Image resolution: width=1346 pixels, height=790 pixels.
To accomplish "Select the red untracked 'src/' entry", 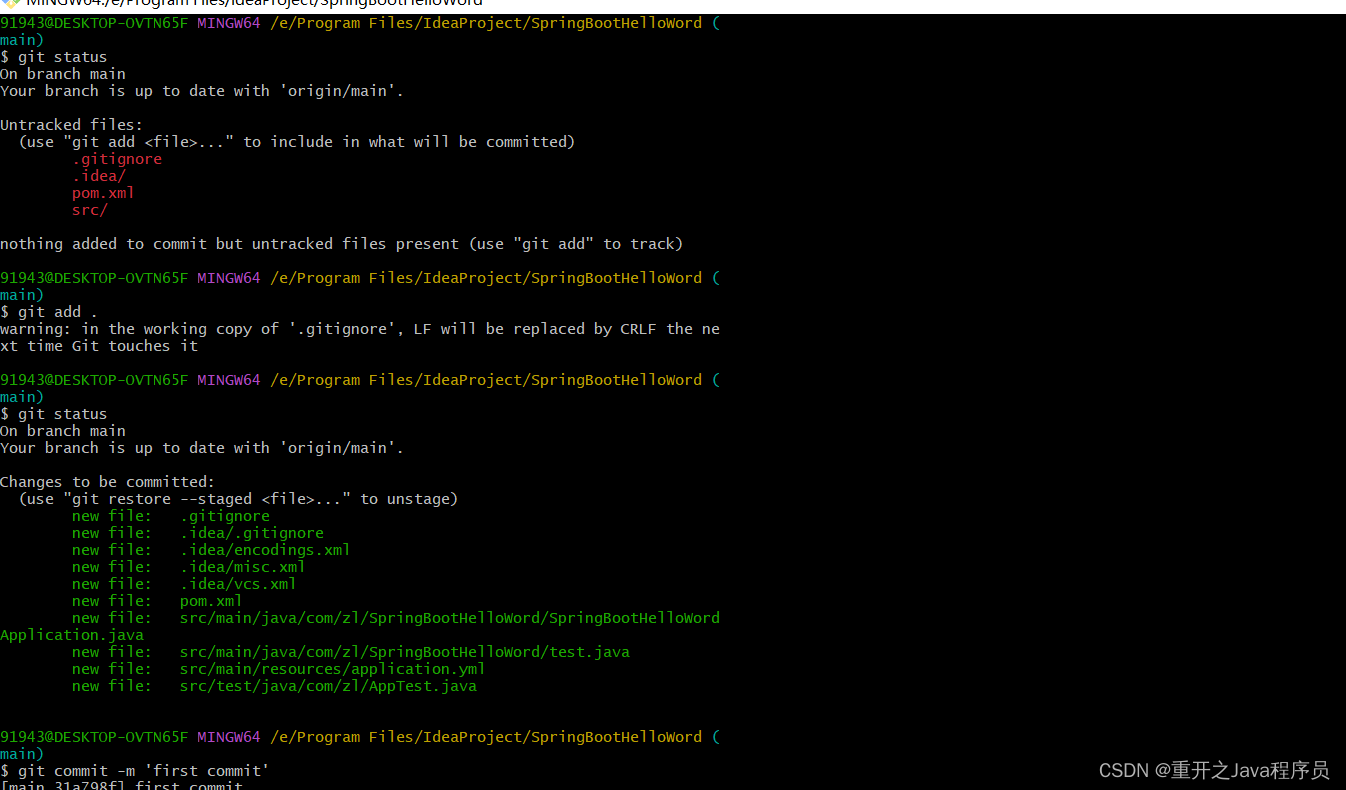I will 90,210.
